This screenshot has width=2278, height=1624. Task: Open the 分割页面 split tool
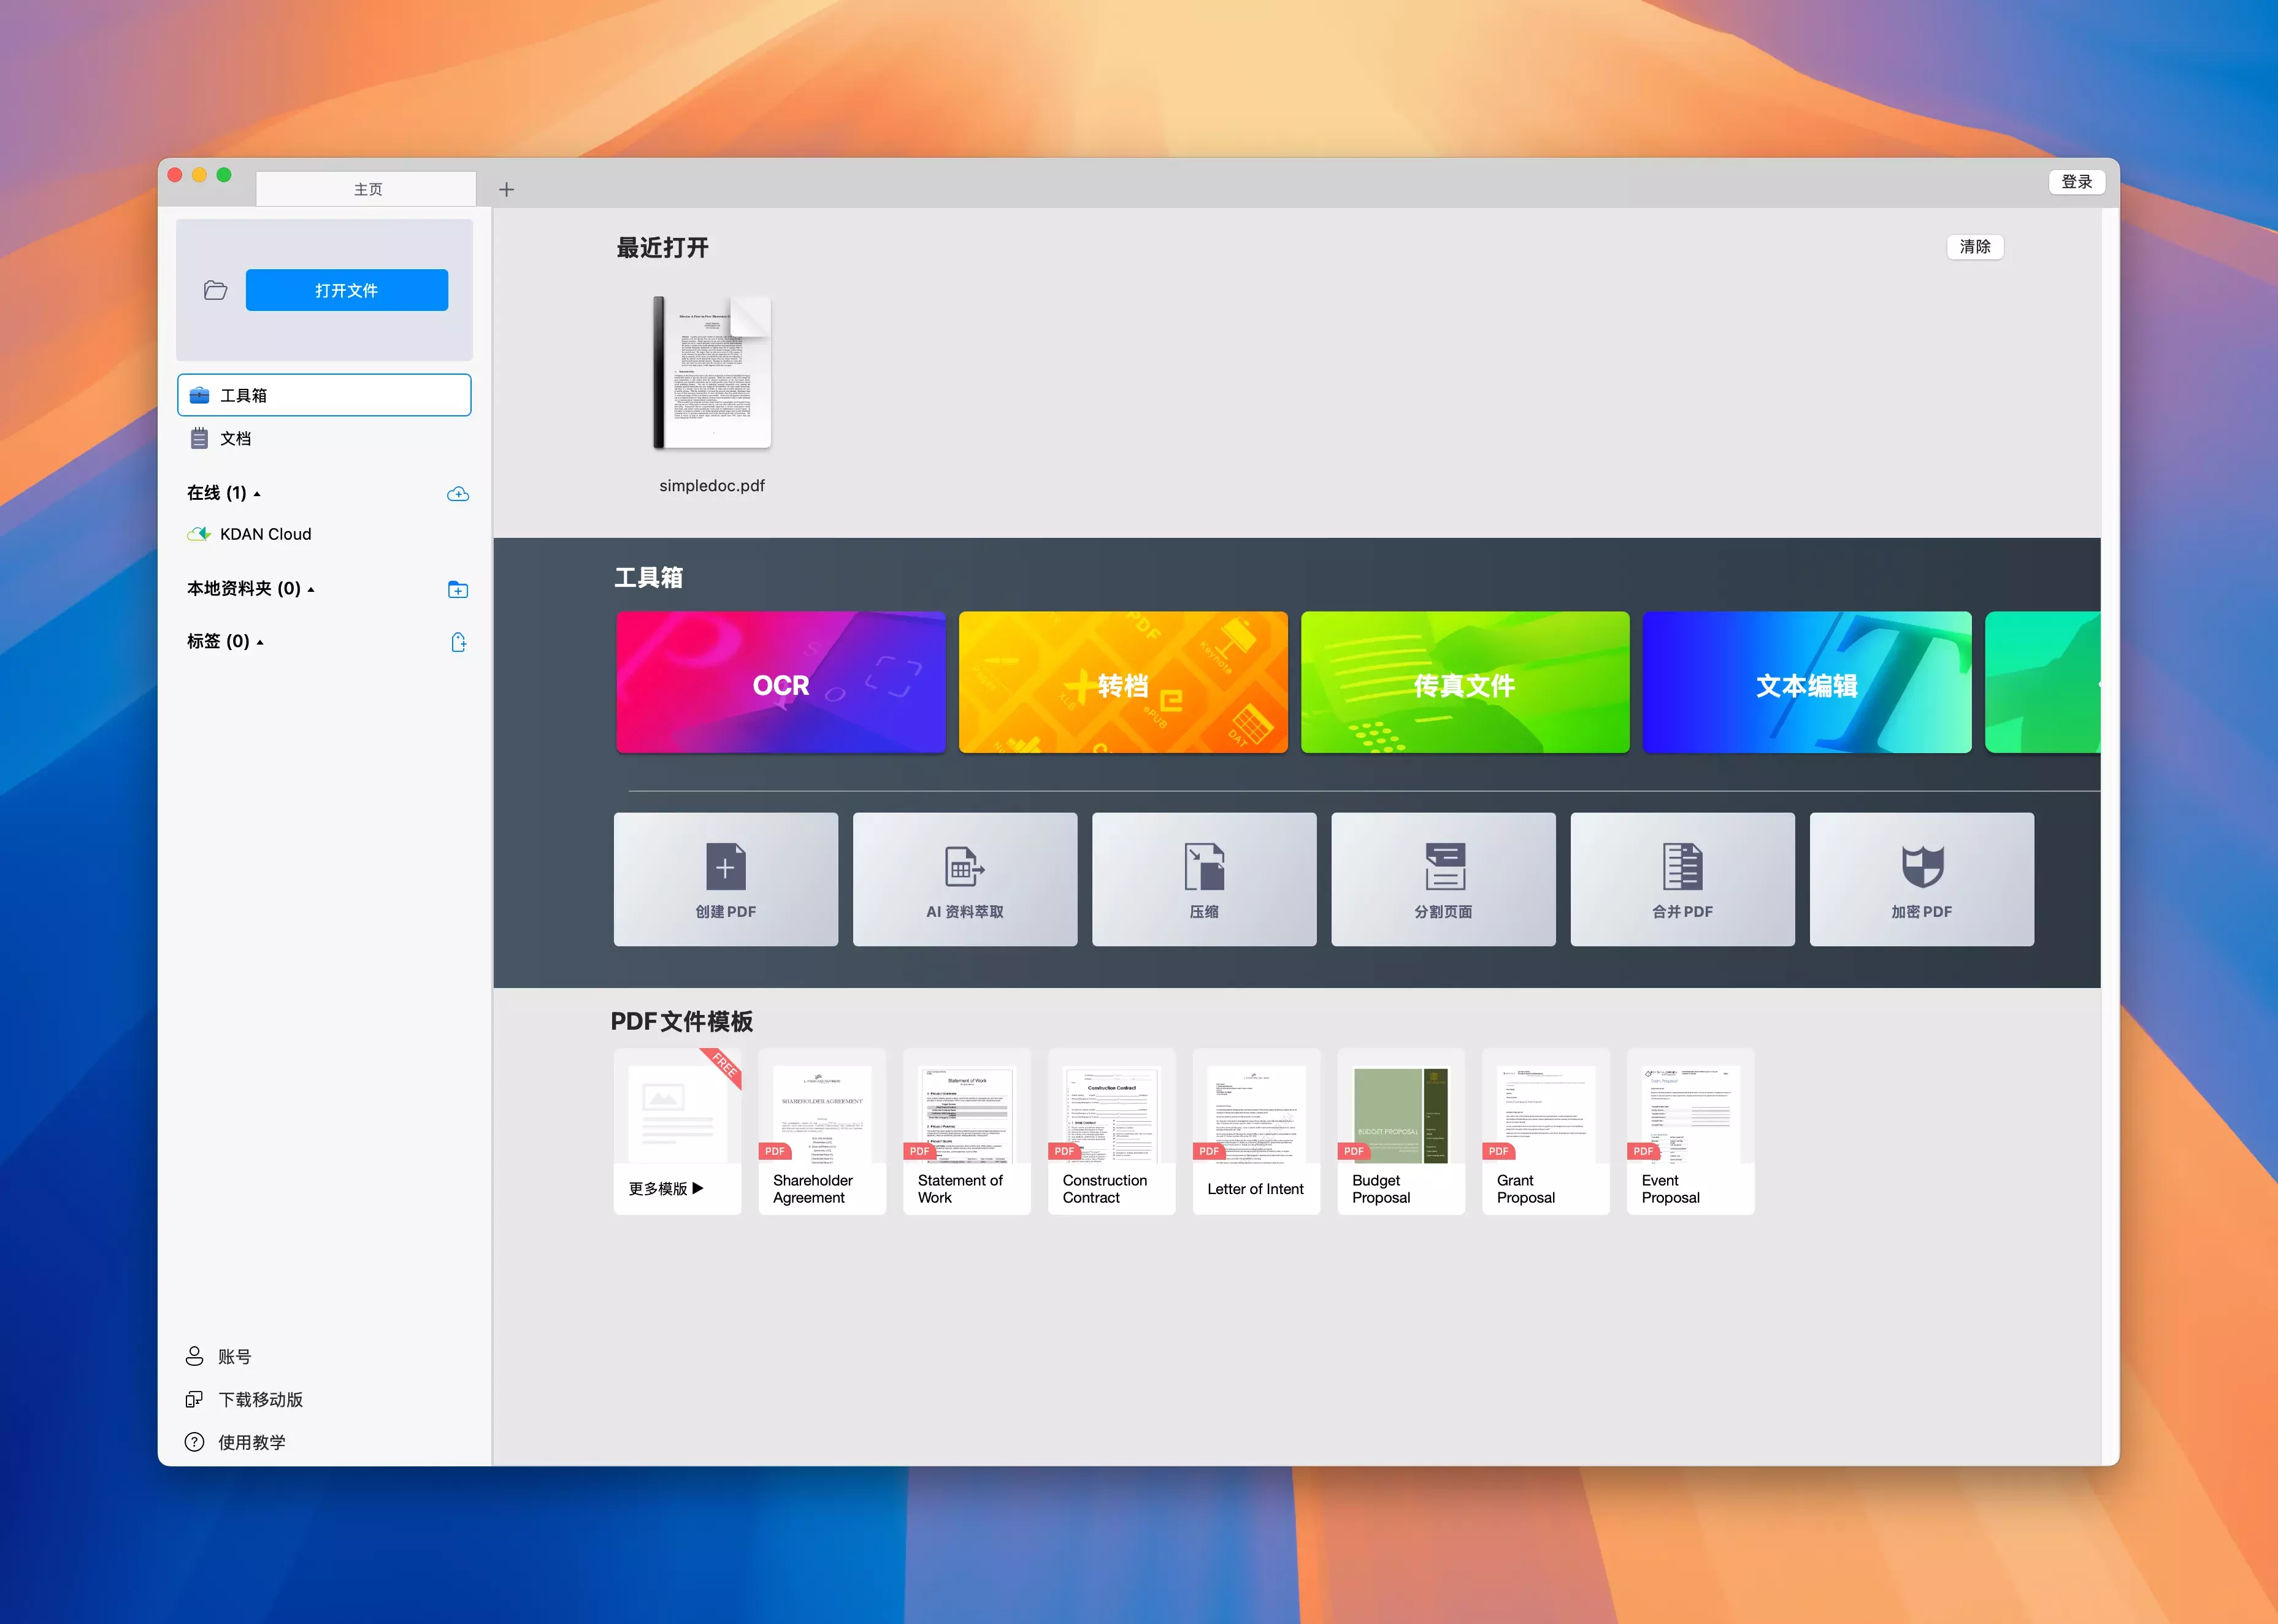tap(1442, 879)
